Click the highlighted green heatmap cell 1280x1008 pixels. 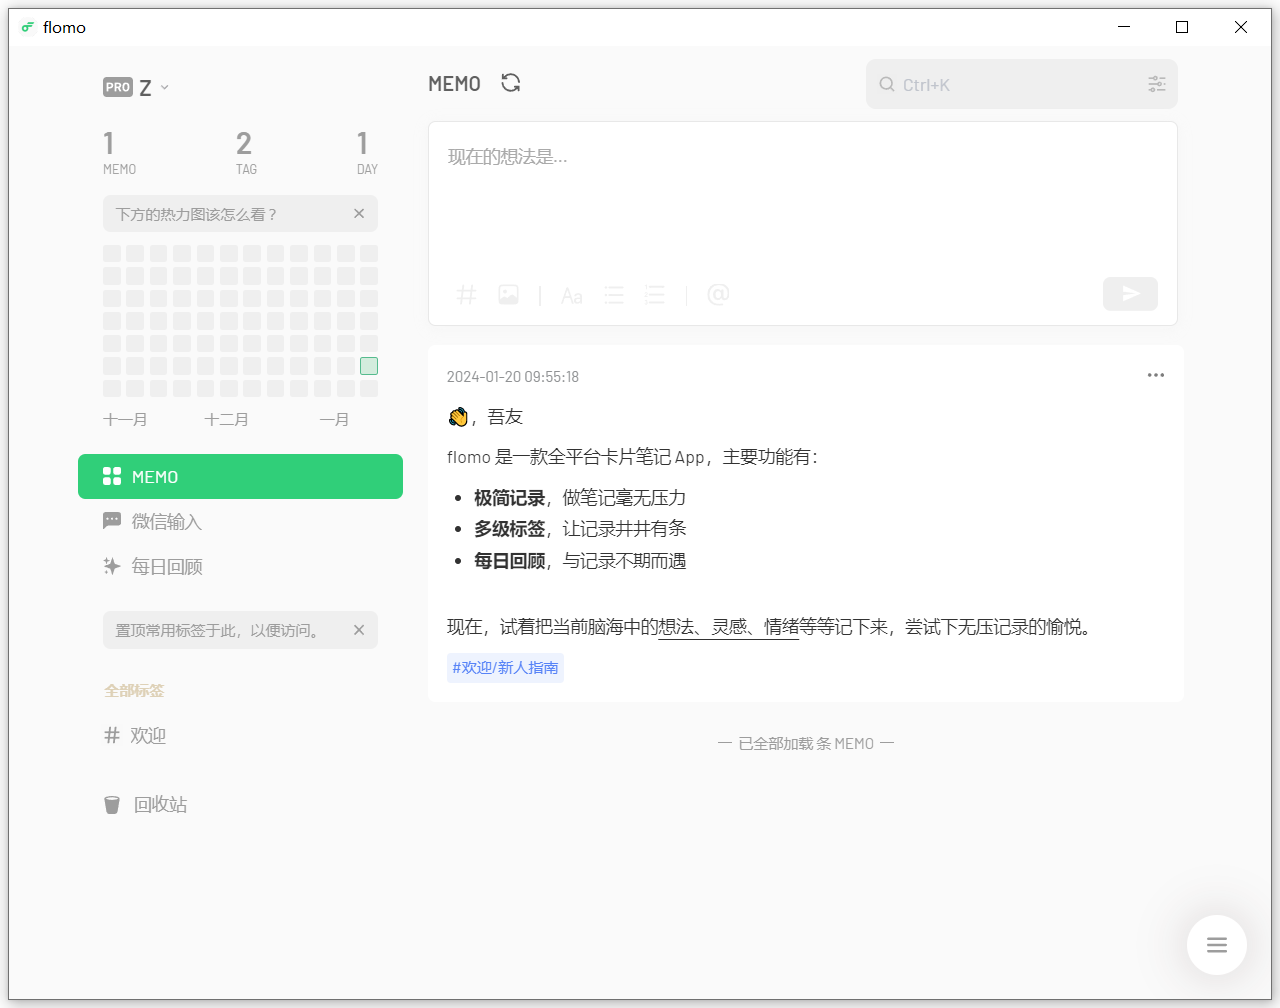tap(369, 366)
